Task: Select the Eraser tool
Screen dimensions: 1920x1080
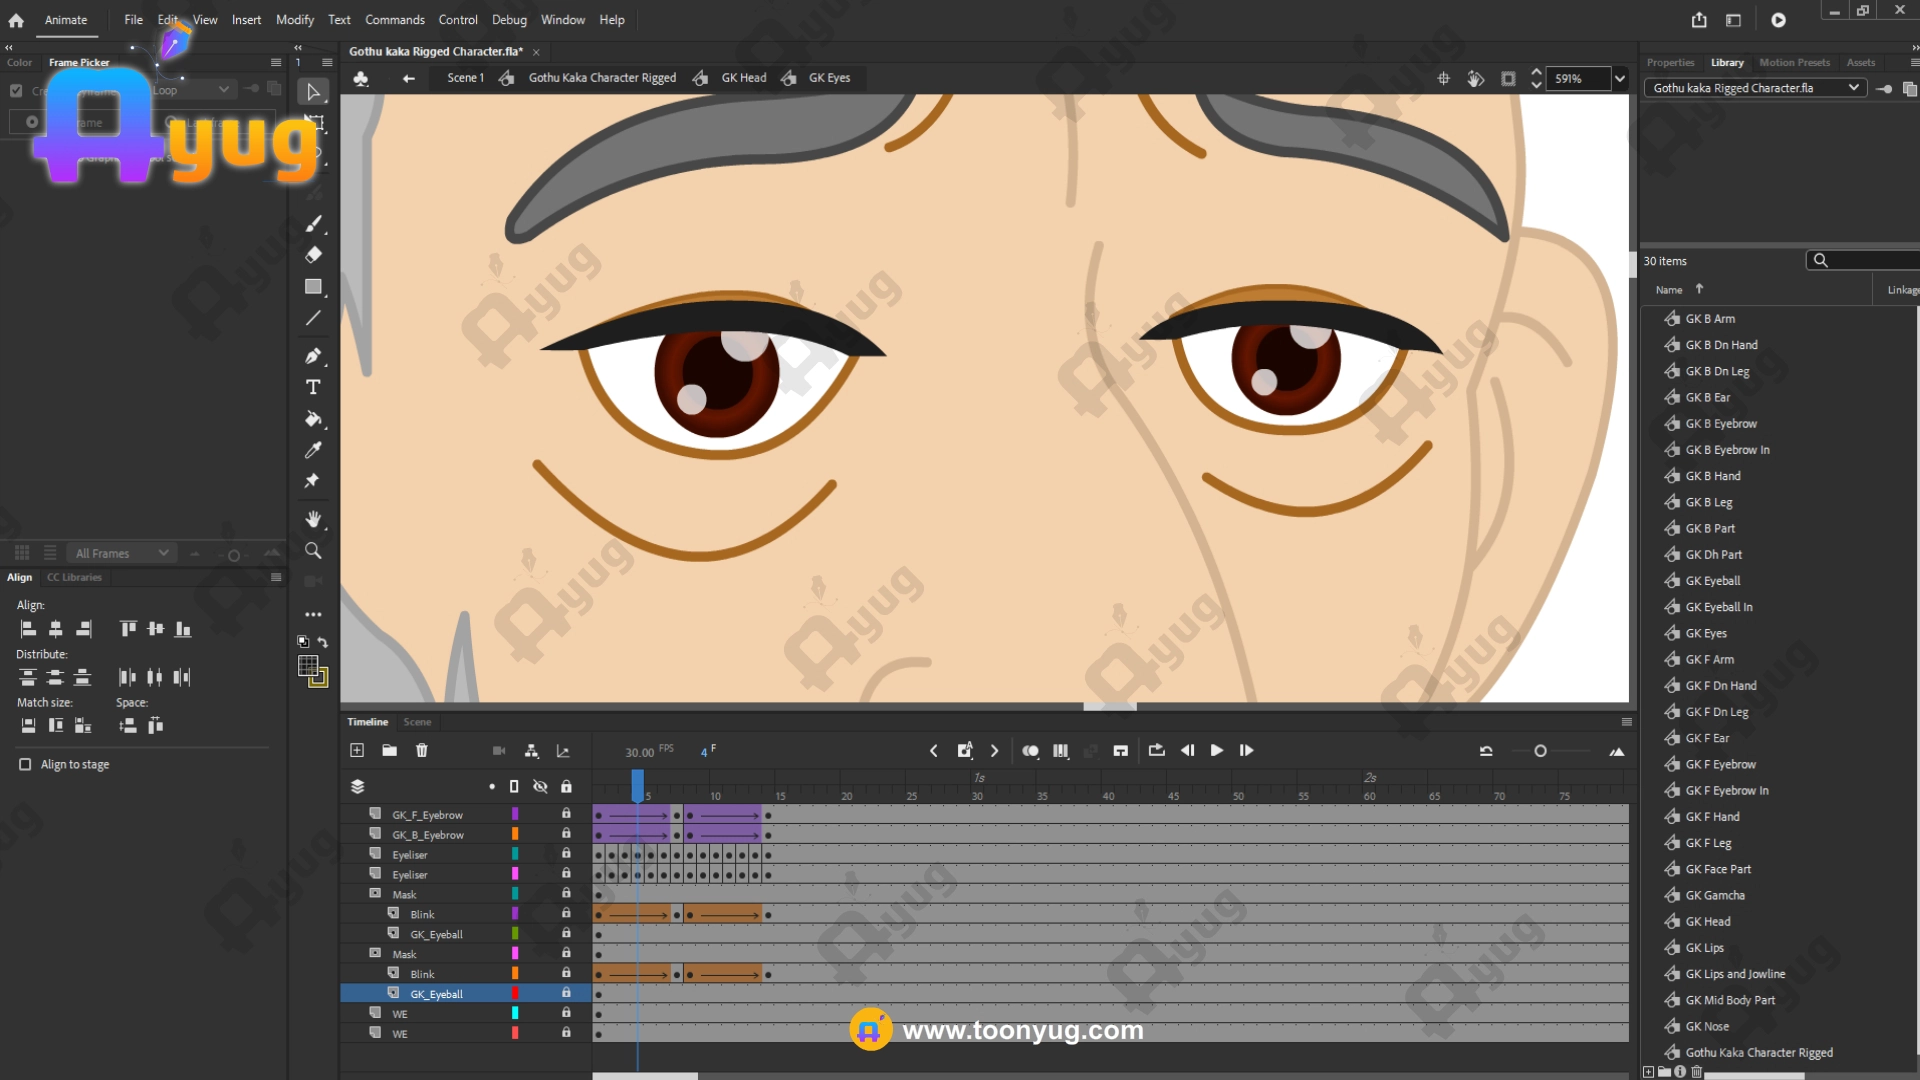Action: pyautogui.click(x=313, y=255)
